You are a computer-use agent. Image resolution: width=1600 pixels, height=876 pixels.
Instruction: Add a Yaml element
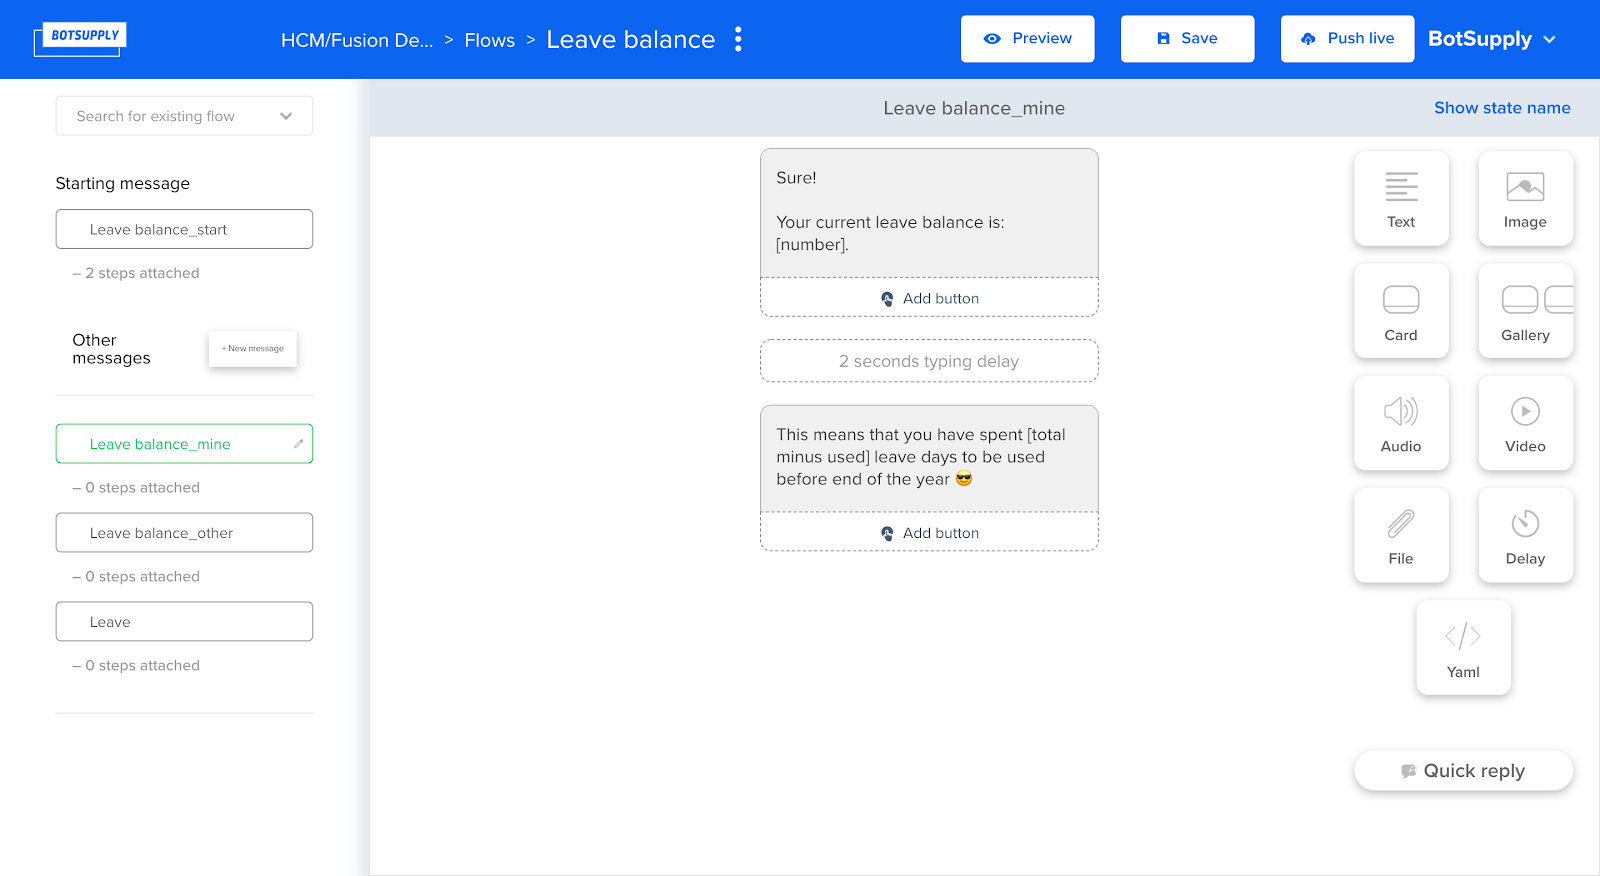[1463, 648]
